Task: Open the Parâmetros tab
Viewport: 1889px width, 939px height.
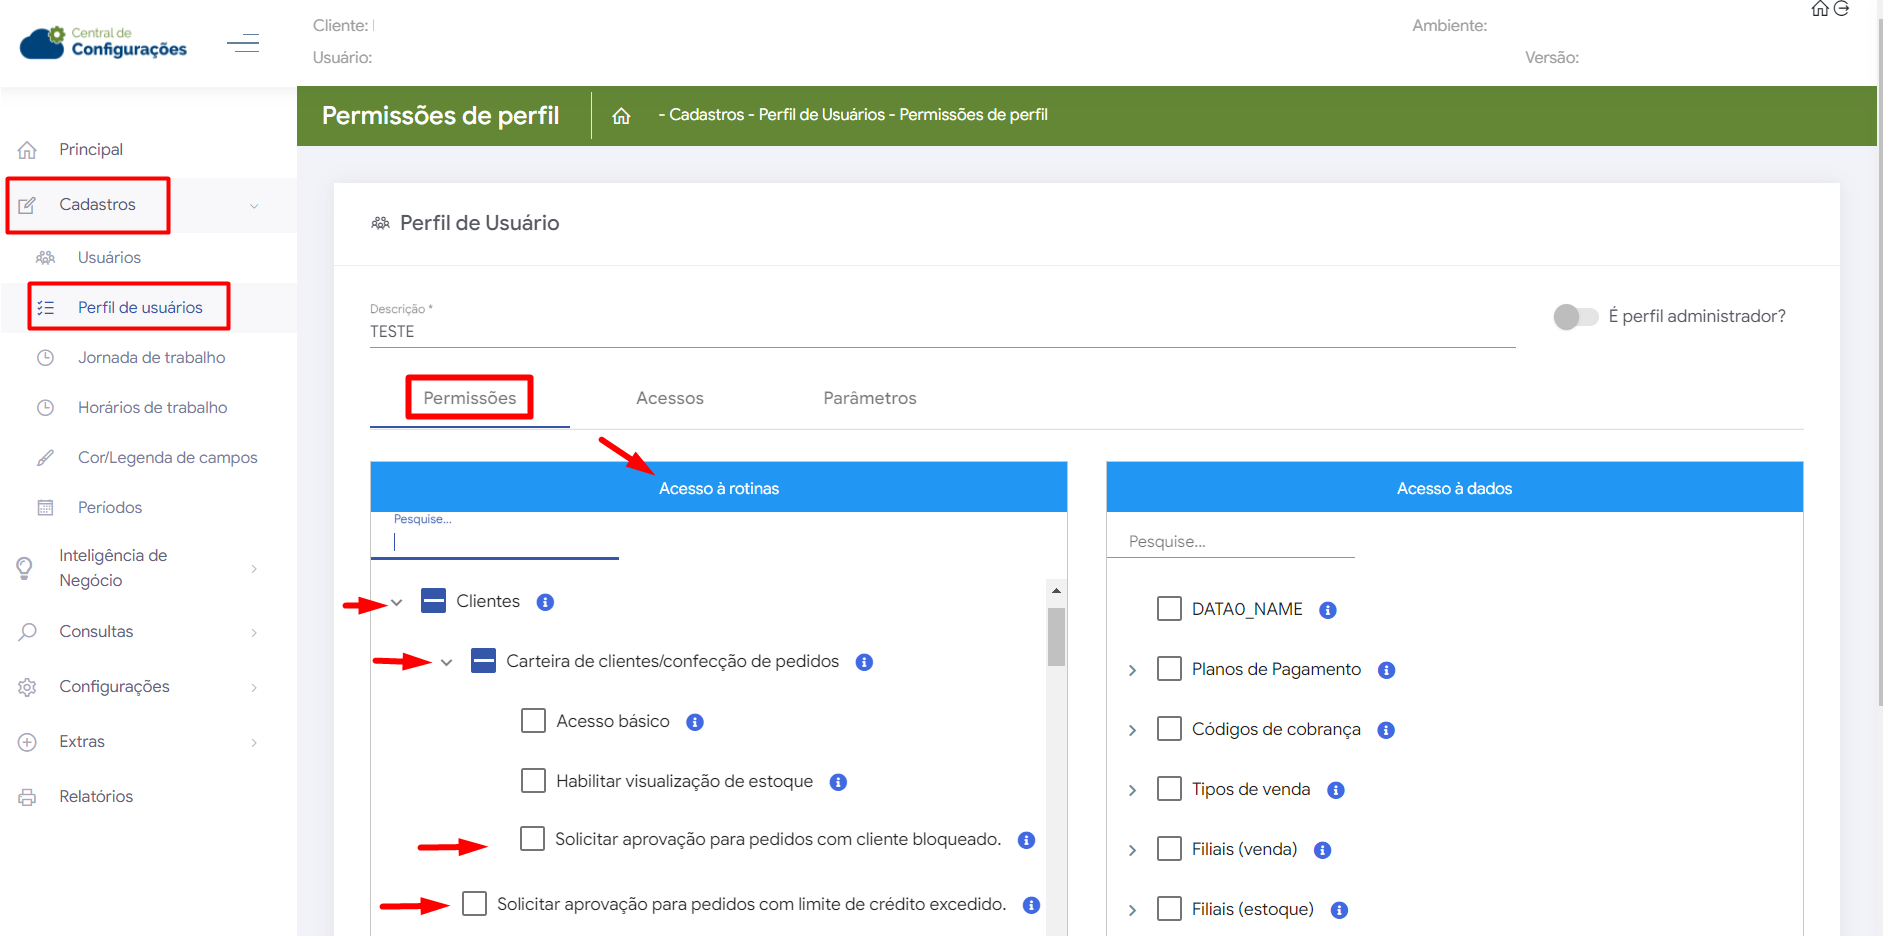Action: point(869,398)
